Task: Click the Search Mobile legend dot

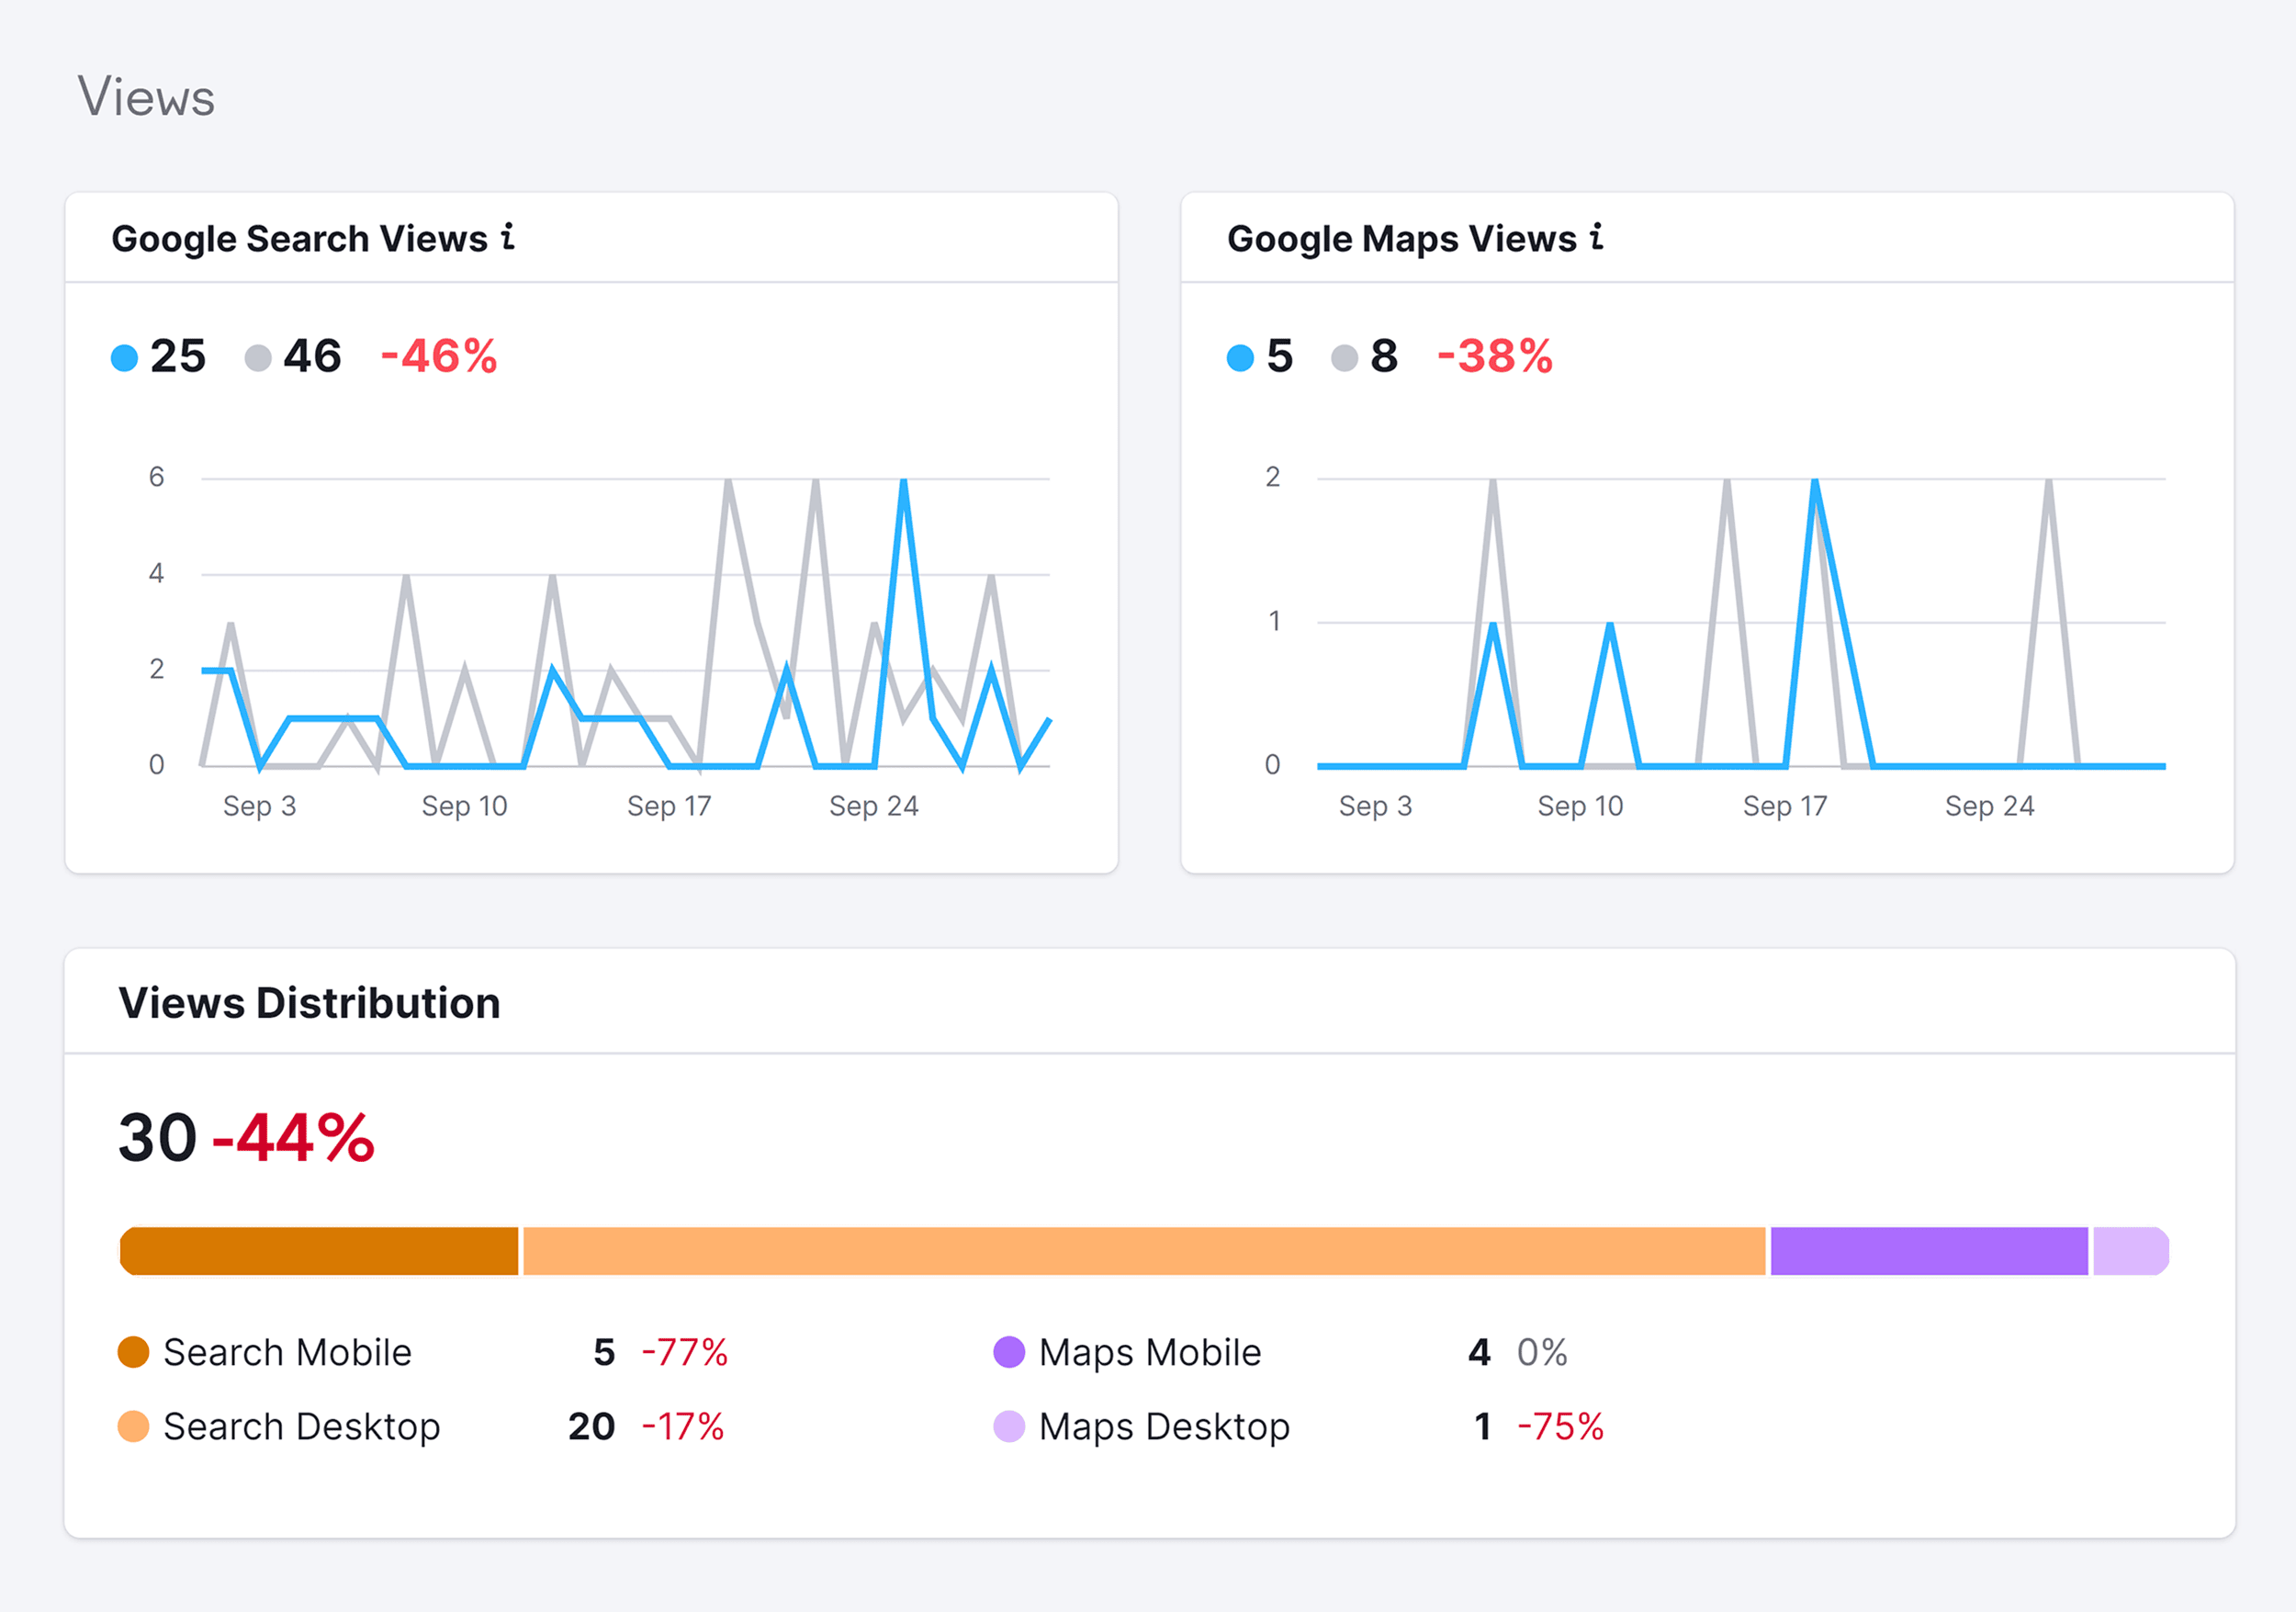Action: coord(133,1352)
